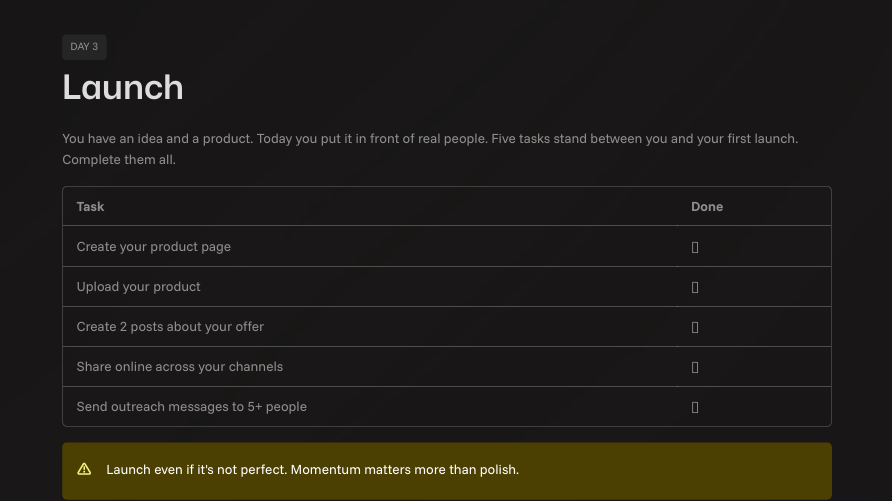This screenshot has height=501, width=892.
Task: Toggle done box for 'Share online across your channels'
Action: [695, 367]
